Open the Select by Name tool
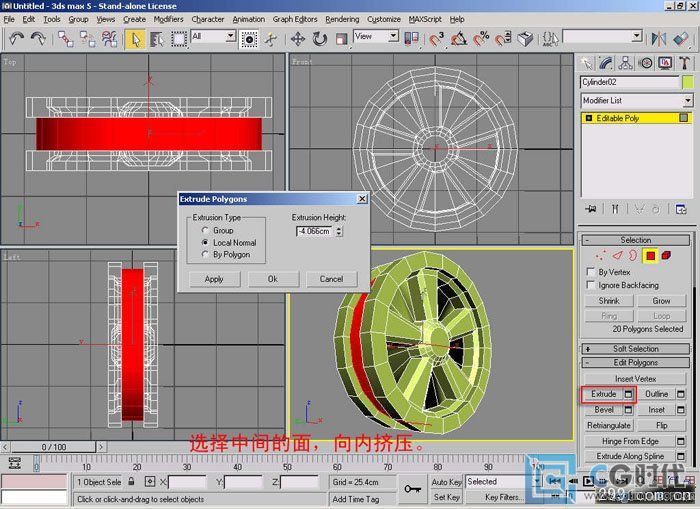This screenshot has height=509, width=700. tap(157, 39)
